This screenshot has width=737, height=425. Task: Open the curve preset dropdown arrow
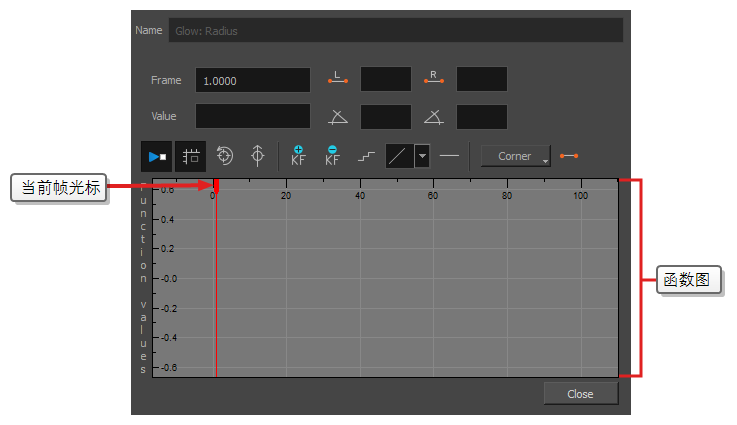(422, 156)
